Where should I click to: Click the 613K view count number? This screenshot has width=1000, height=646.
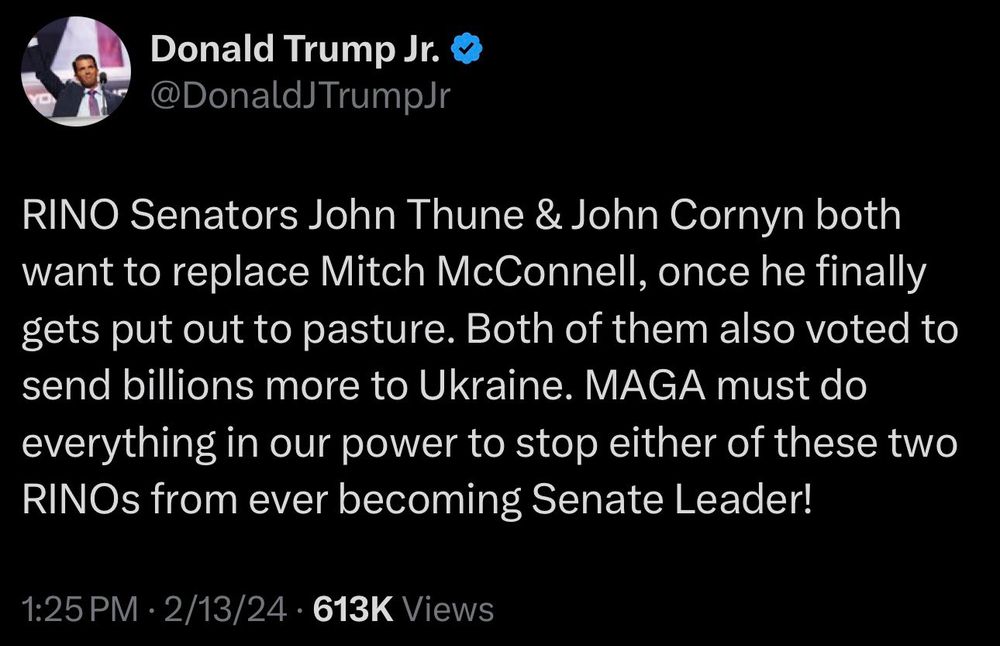[x=354, y=609]
